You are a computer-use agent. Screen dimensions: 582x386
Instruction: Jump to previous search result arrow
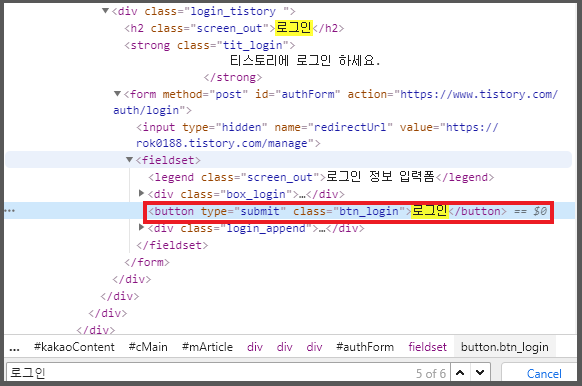(x=460, y=372)
